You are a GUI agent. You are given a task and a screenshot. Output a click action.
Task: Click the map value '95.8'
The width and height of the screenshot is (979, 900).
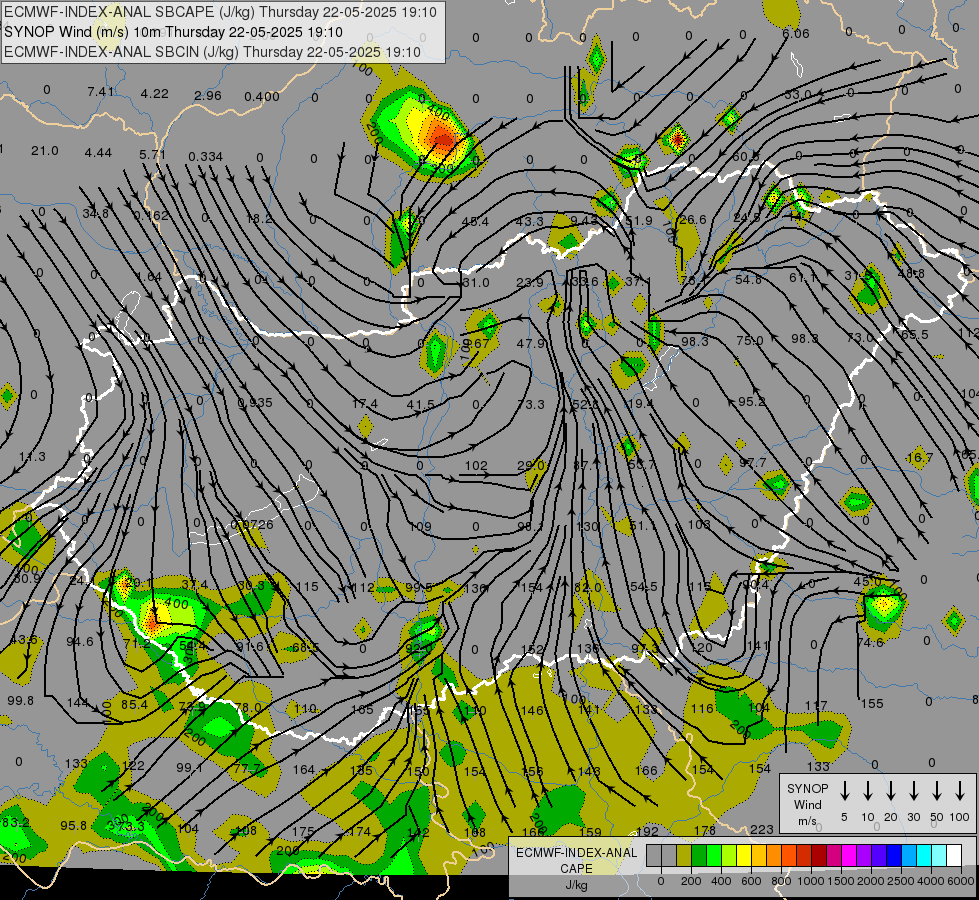(x=74, y=826)
